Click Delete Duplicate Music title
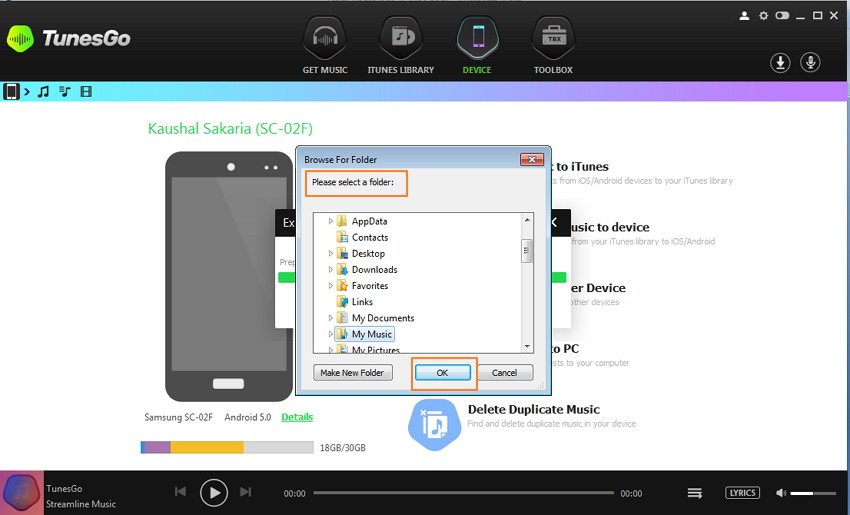This screenshot has width=850, height=515. 534,409
